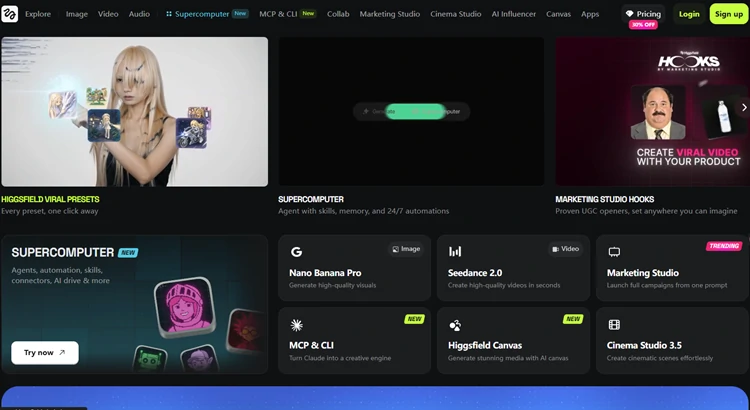Click the Nano Banana Pro title
Viewport: 750px width, 410px height.
click(325, 273)
